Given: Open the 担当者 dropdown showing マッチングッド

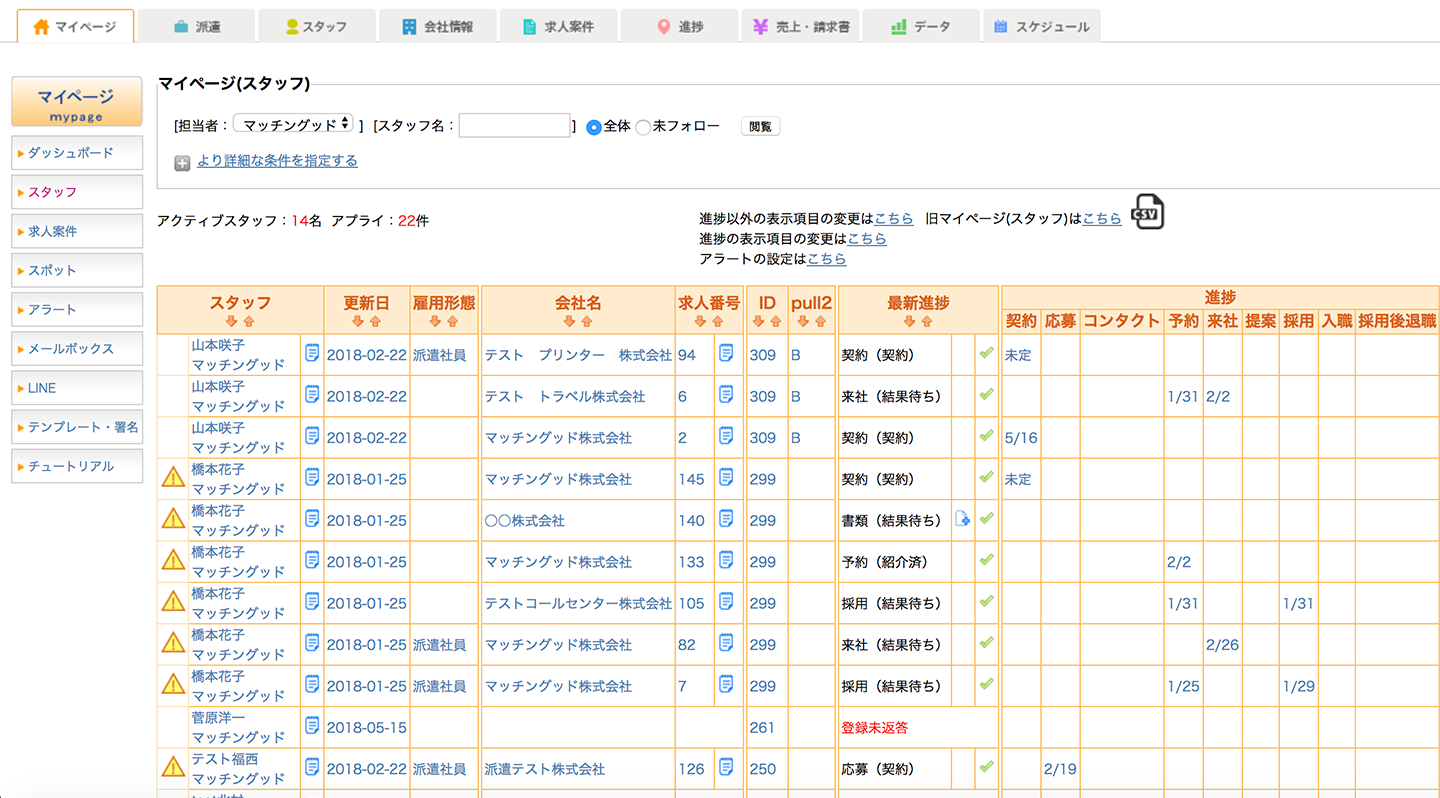Looking at the screenshot, I should 293,124.
